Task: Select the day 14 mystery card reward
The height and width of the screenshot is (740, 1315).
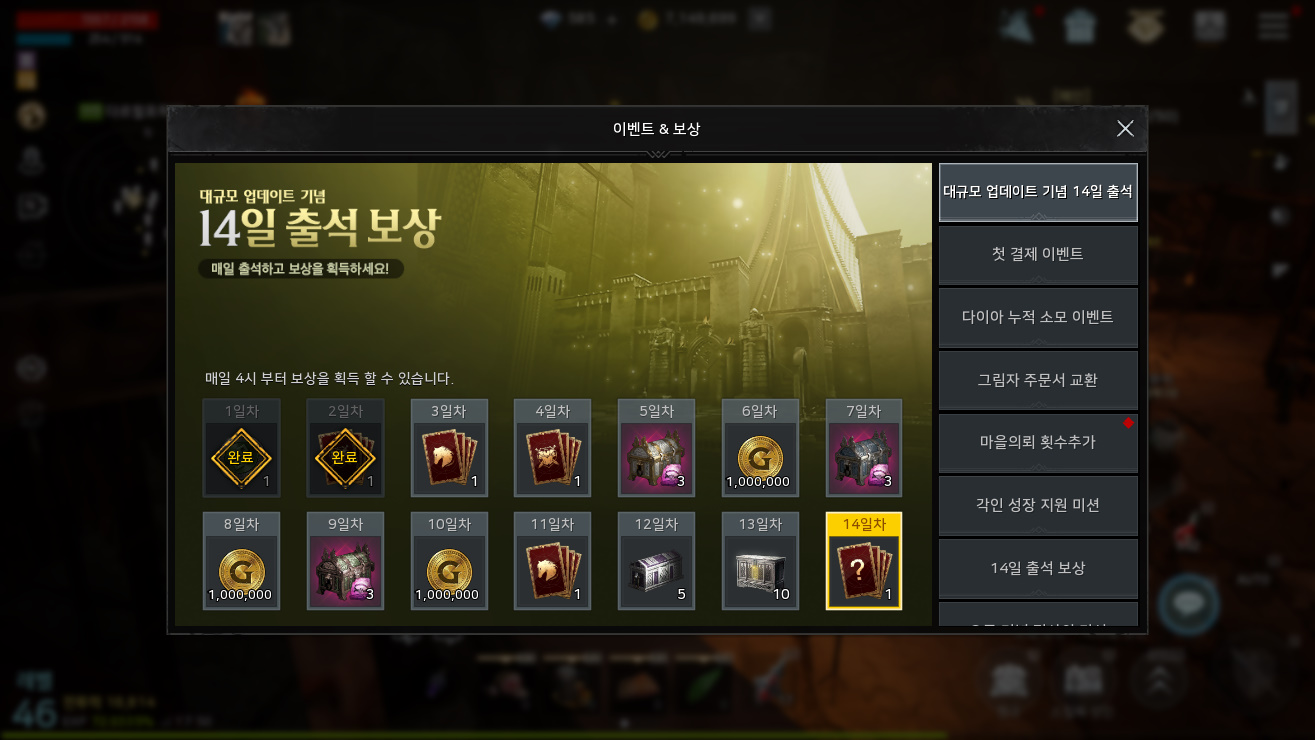Action: (x=864, y=561)
